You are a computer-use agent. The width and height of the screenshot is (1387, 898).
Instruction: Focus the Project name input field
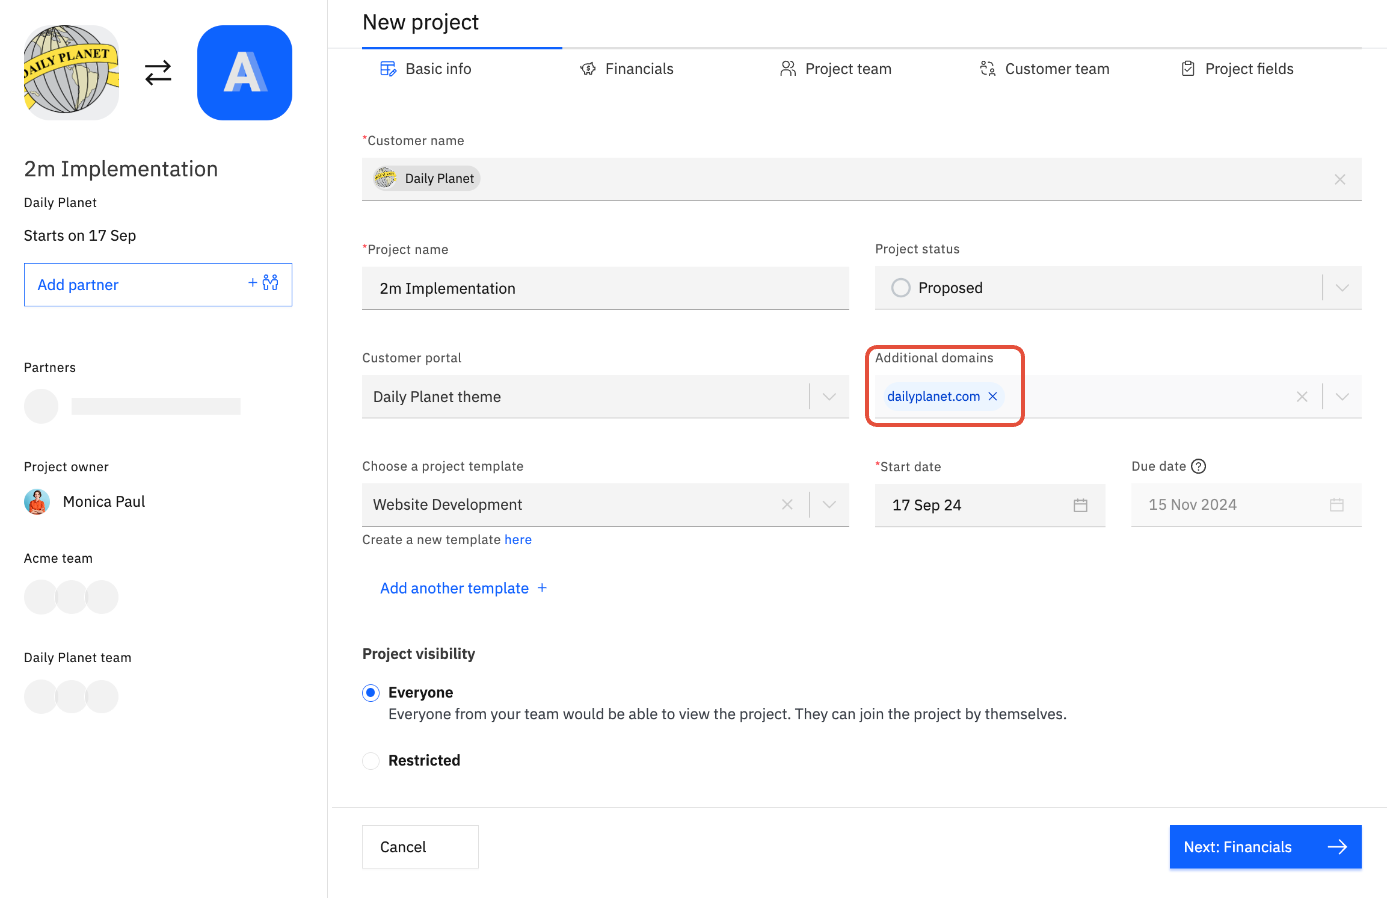point(605,288)
